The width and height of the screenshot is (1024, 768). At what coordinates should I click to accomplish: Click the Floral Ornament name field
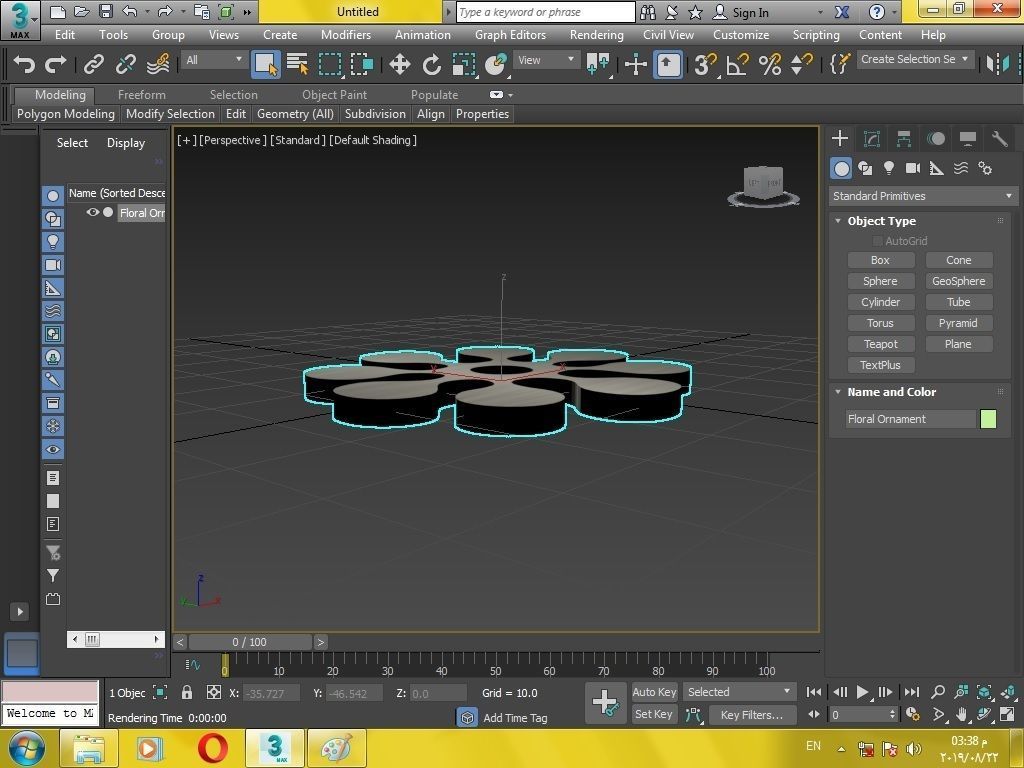pos(910,419)
